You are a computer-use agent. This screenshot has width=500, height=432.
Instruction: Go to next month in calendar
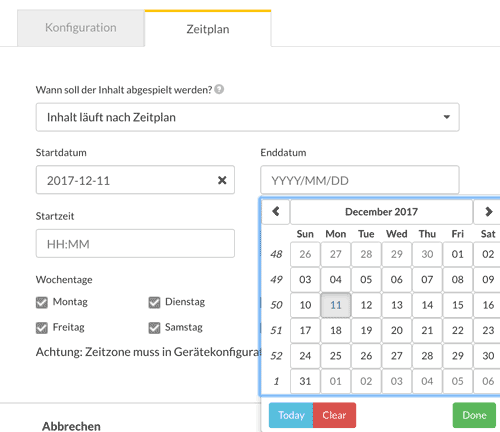(x=488, y=212)
